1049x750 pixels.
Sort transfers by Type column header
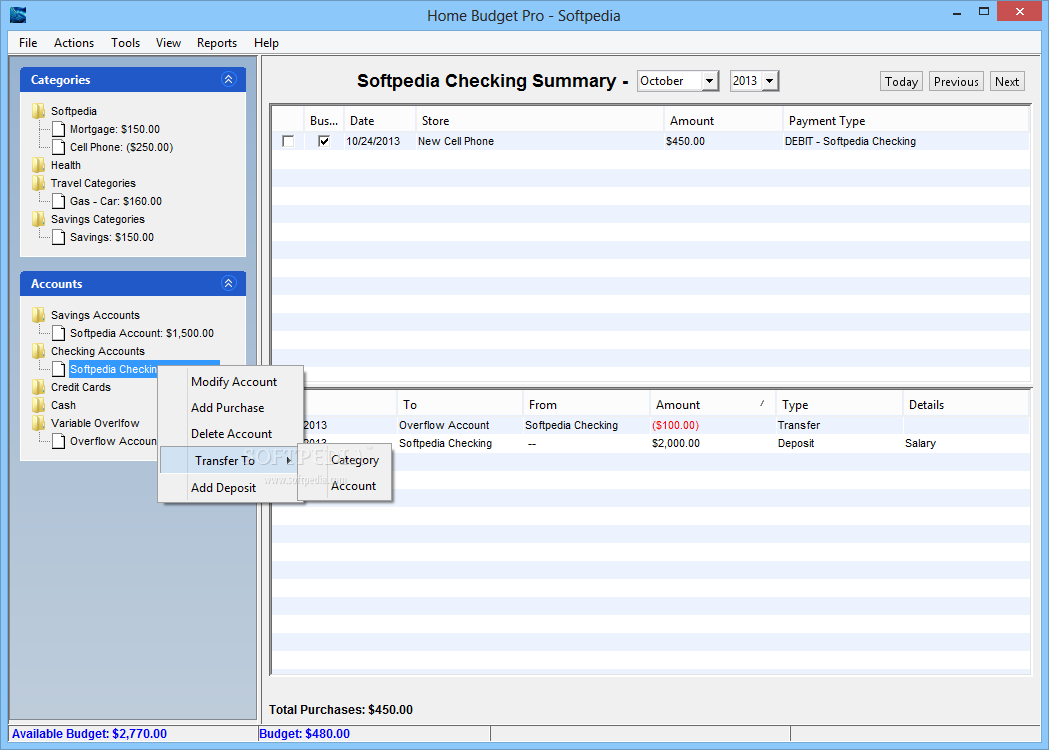pos(840,405)
